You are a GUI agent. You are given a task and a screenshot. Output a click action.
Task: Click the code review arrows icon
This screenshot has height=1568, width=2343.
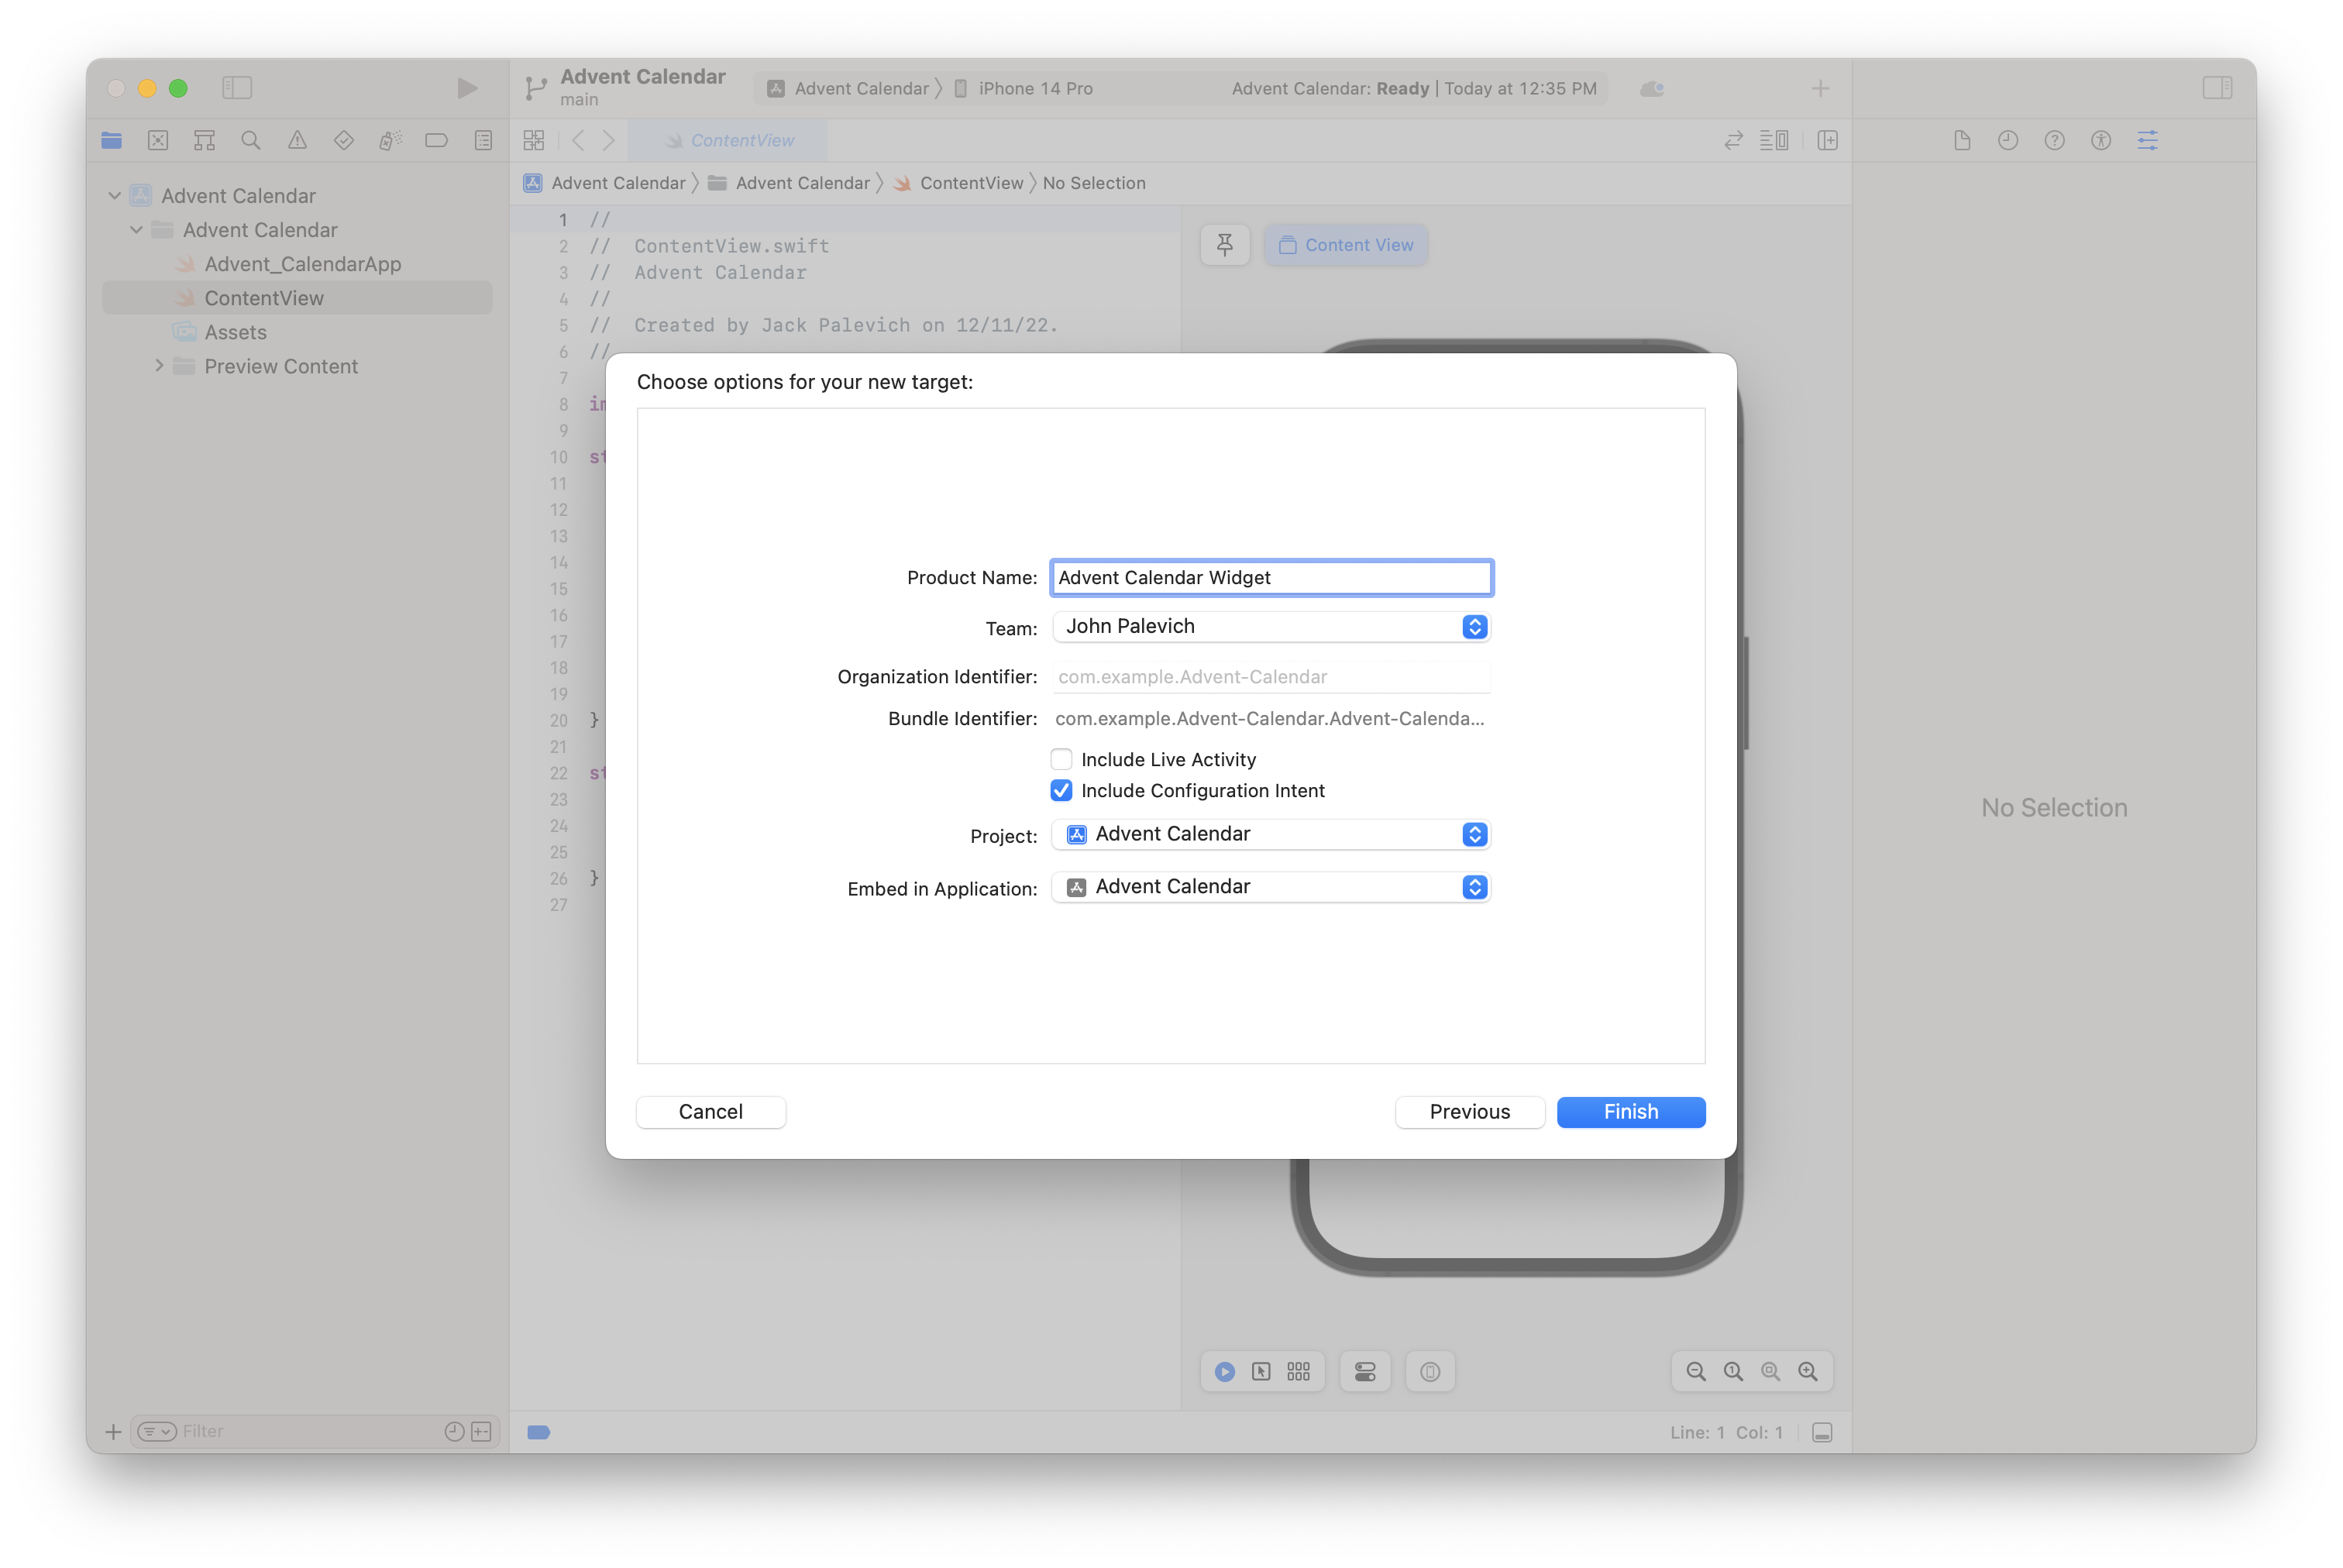tap(1734, 140)
